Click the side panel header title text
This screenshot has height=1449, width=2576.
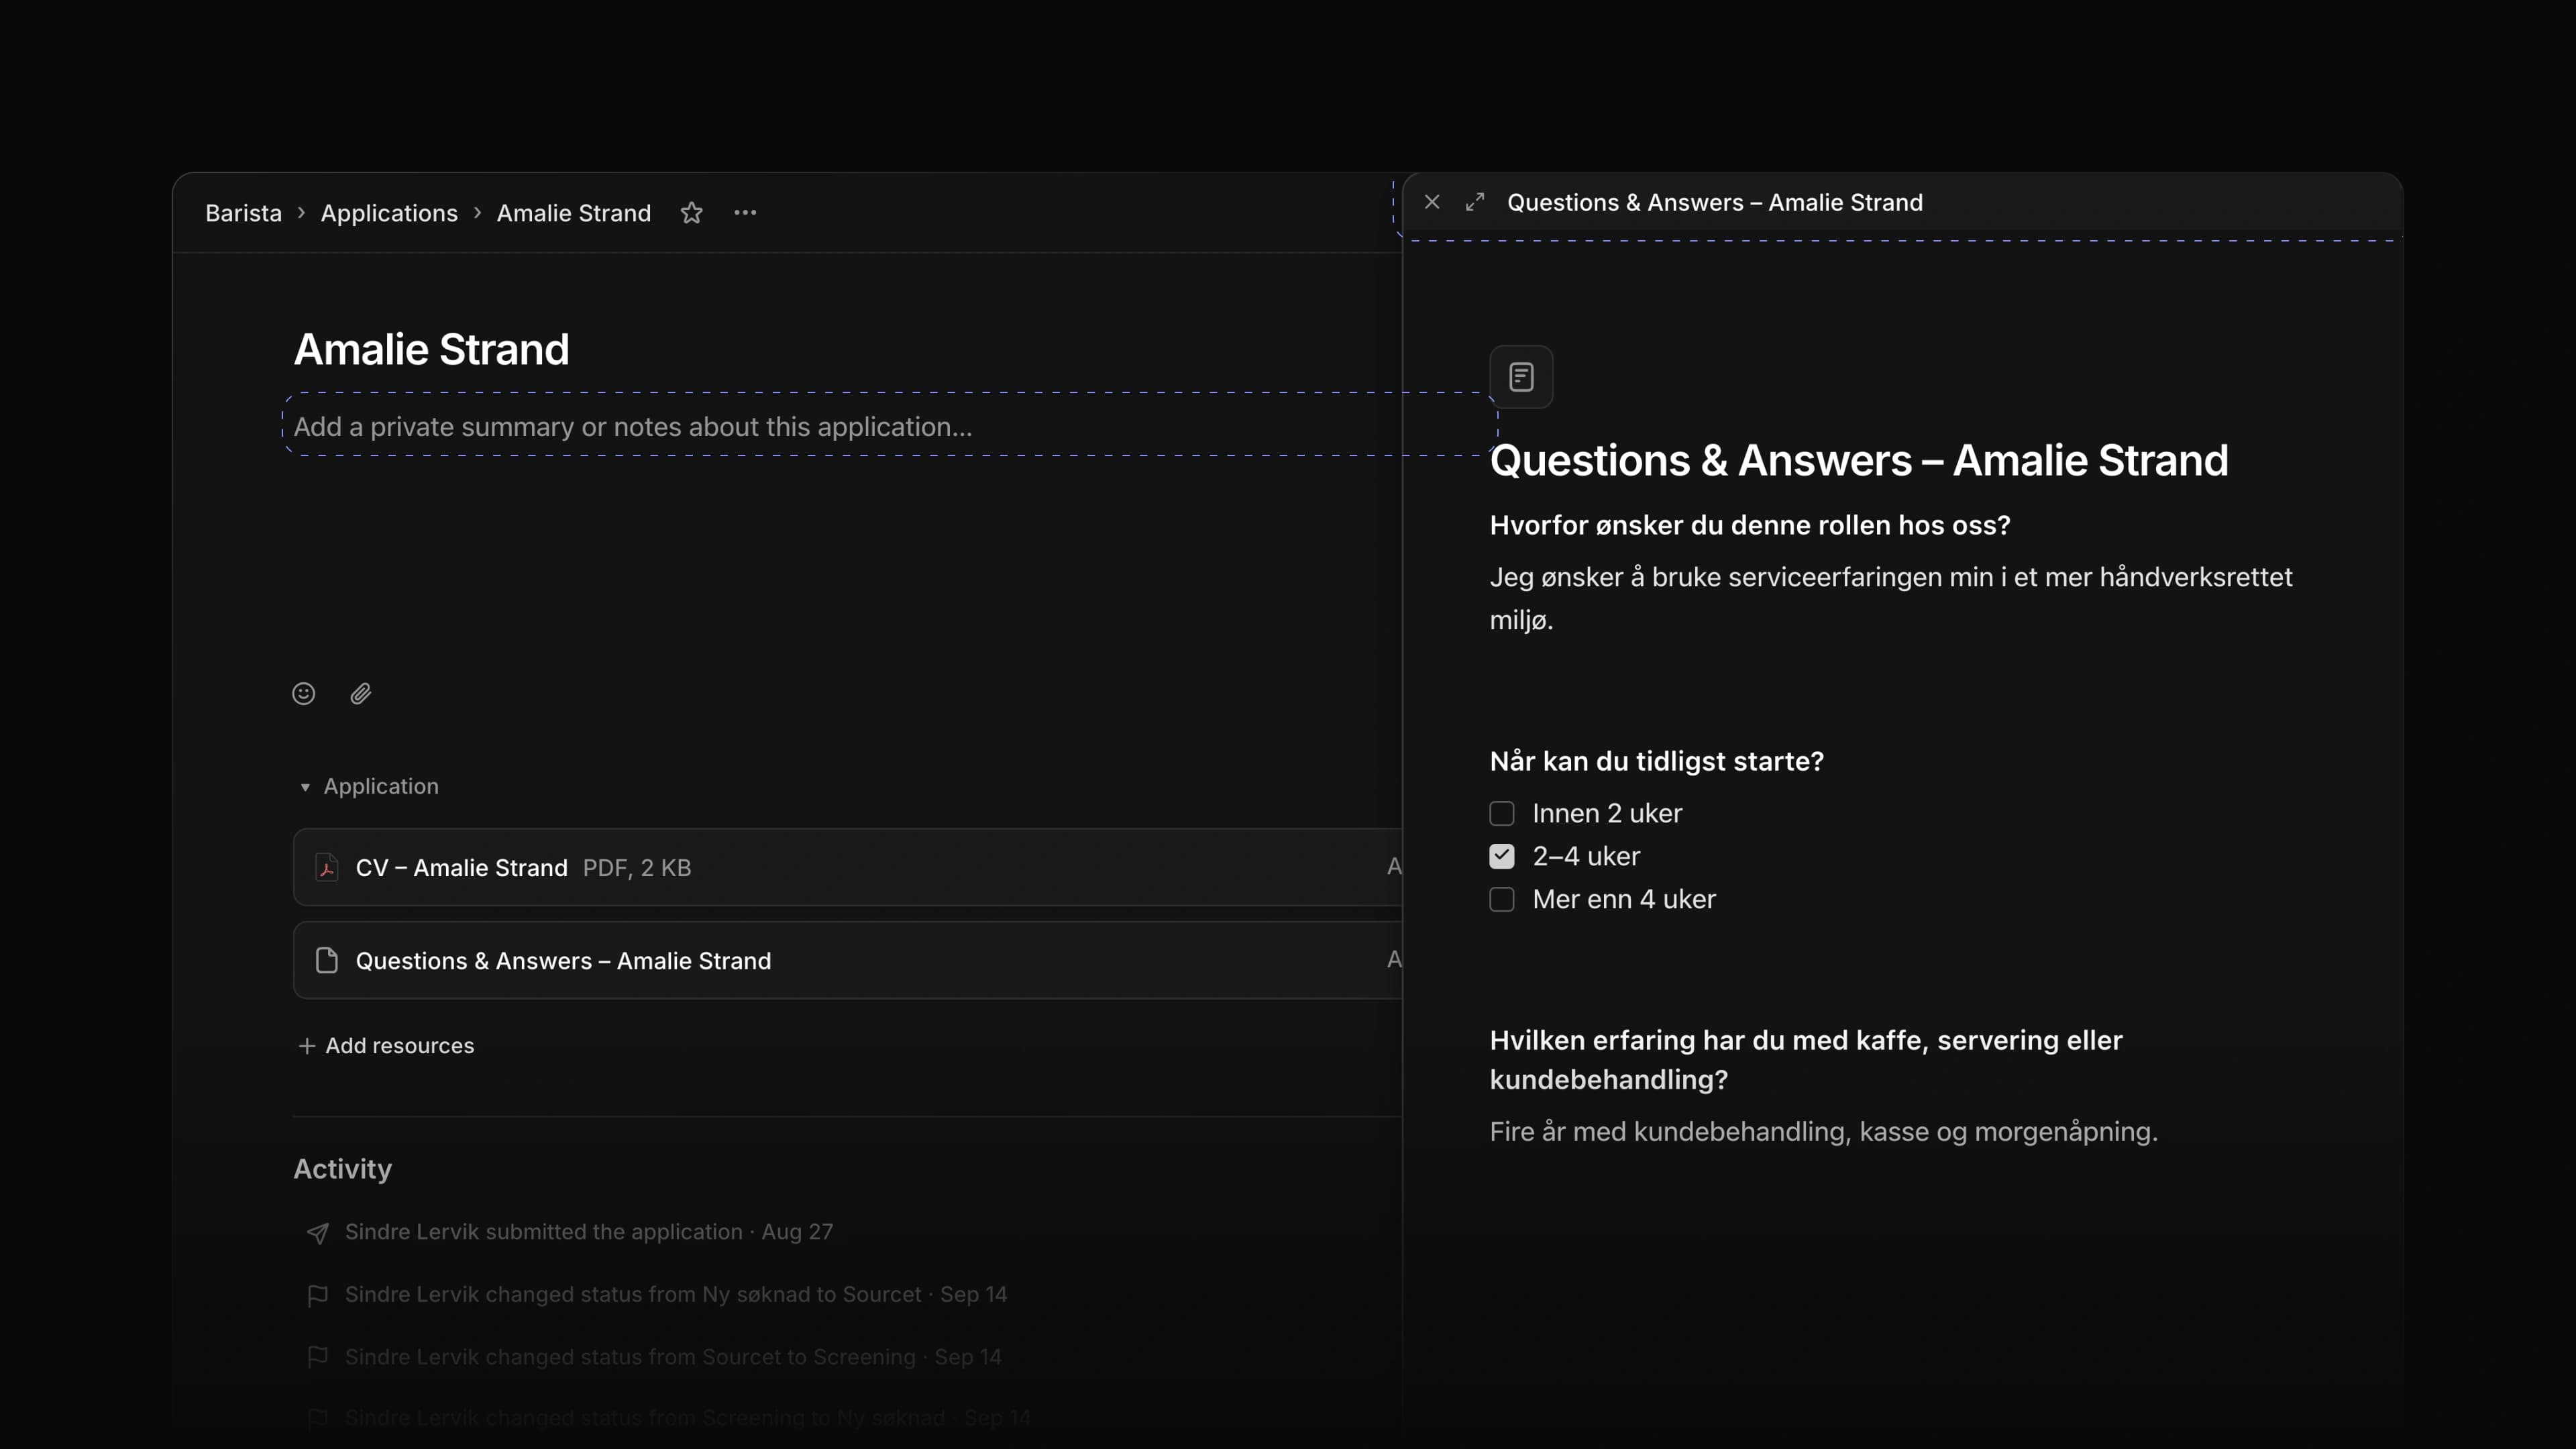click(1715, 202)
